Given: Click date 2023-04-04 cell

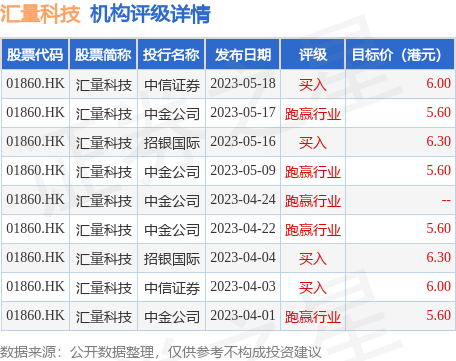Looking at the screenshot, I should (243, 257).
